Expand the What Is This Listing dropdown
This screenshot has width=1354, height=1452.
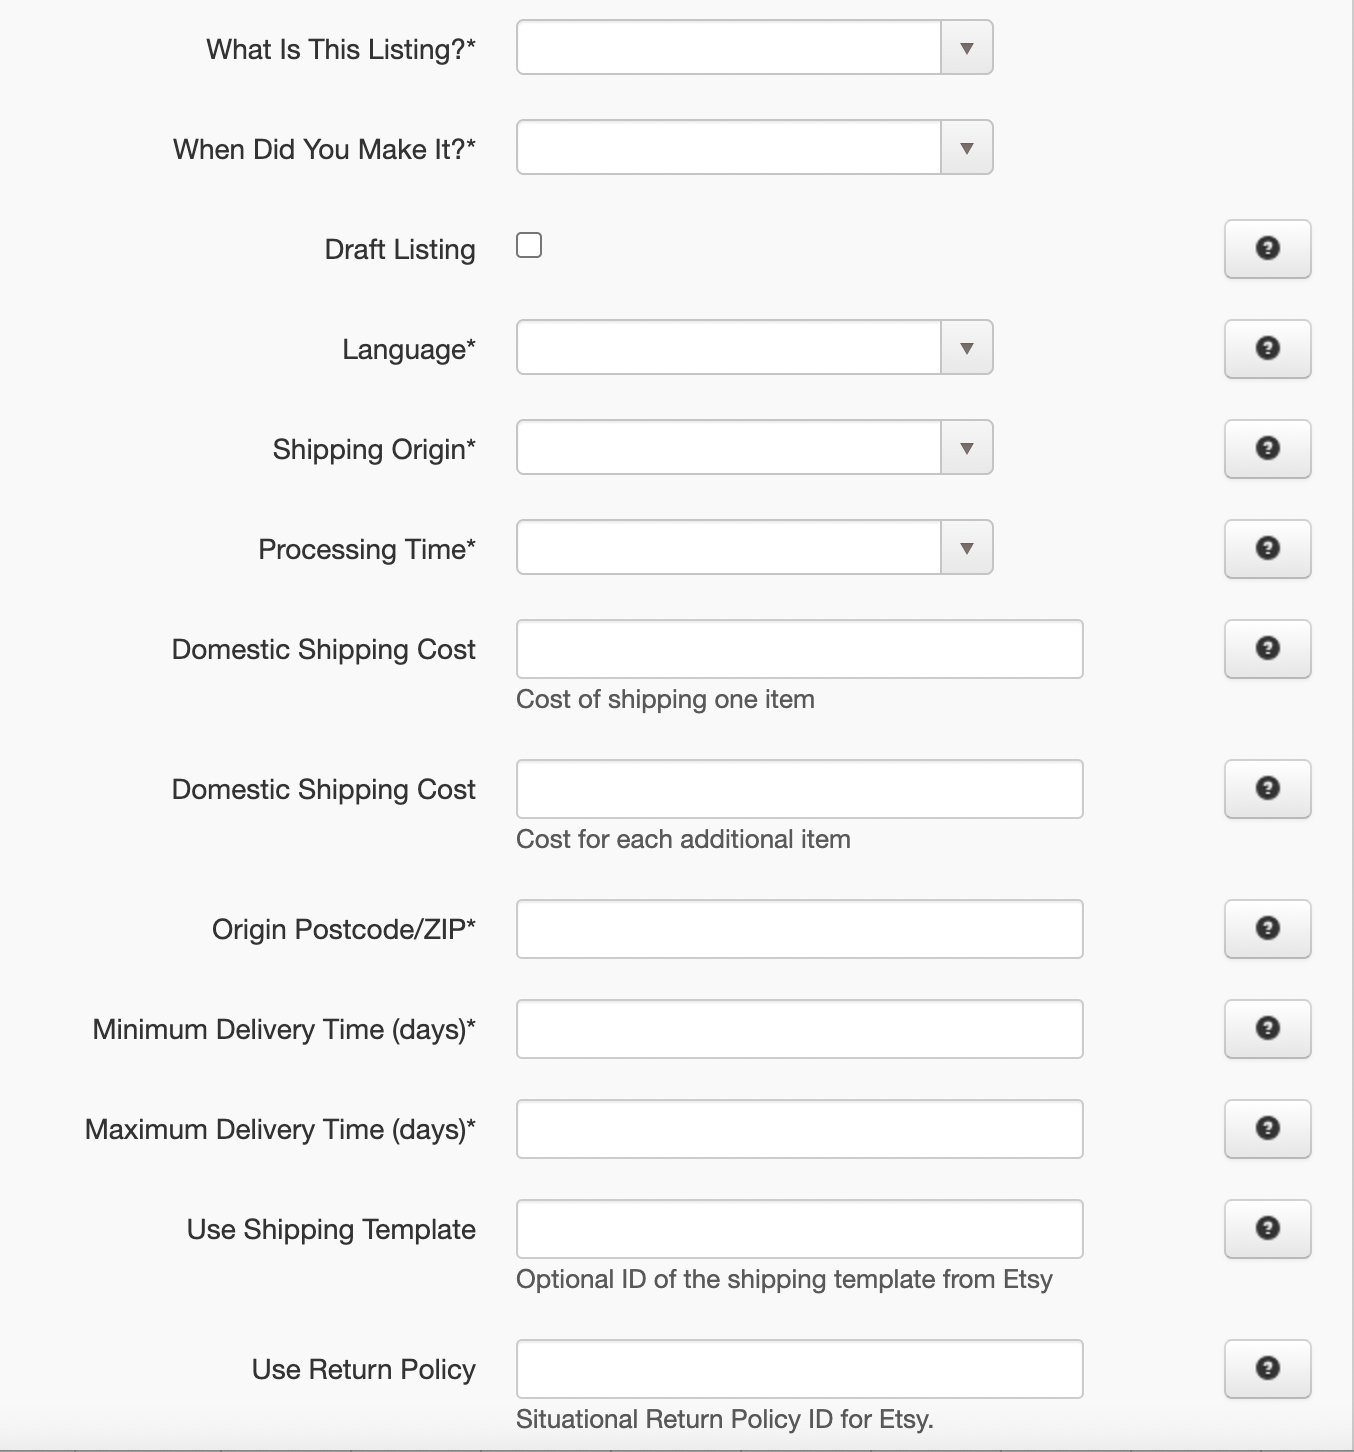click(754, 47)
